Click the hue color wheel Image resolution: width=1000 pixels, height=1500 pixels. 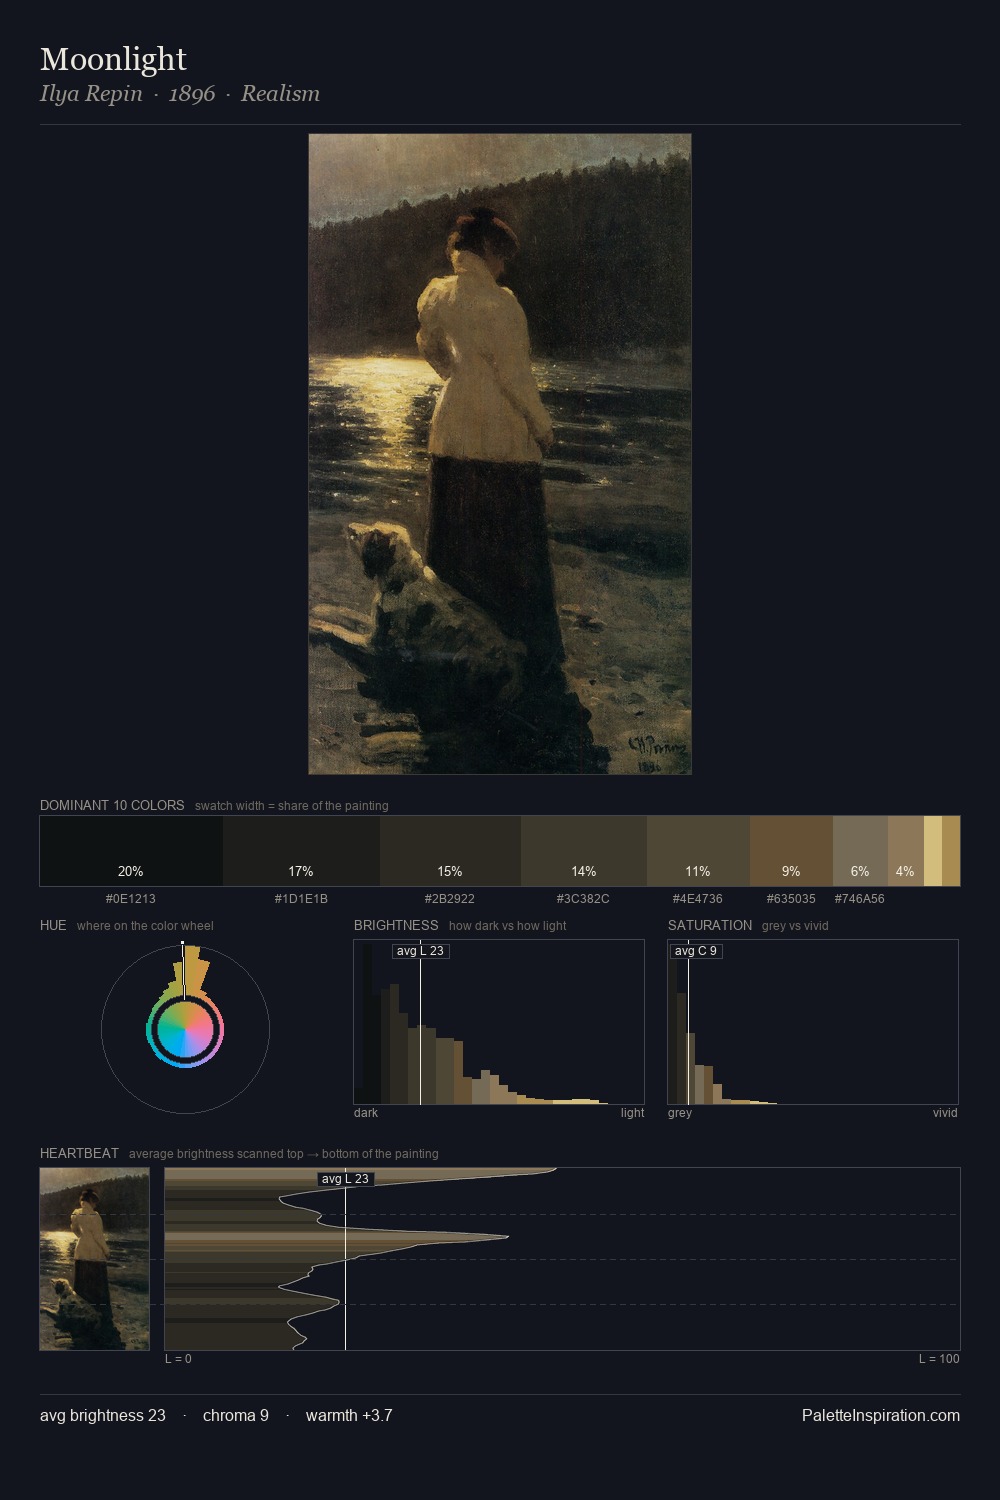click(x=185, y=1029)
